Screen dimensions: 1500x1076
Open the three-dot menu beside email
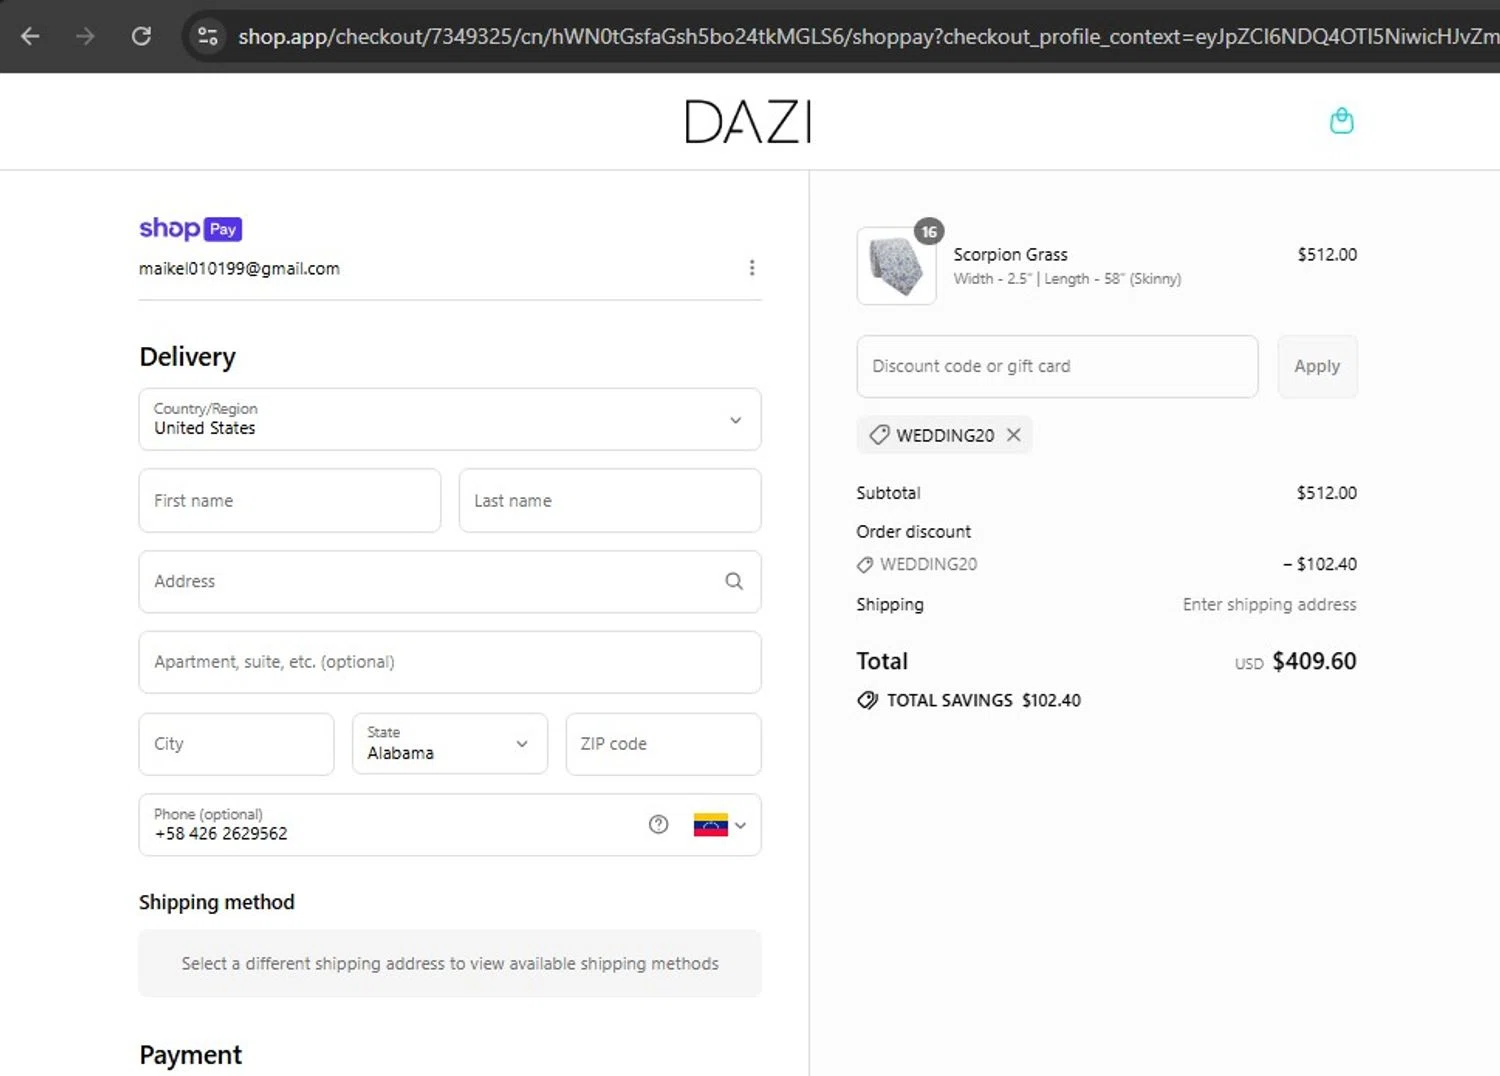coord(752,268)
